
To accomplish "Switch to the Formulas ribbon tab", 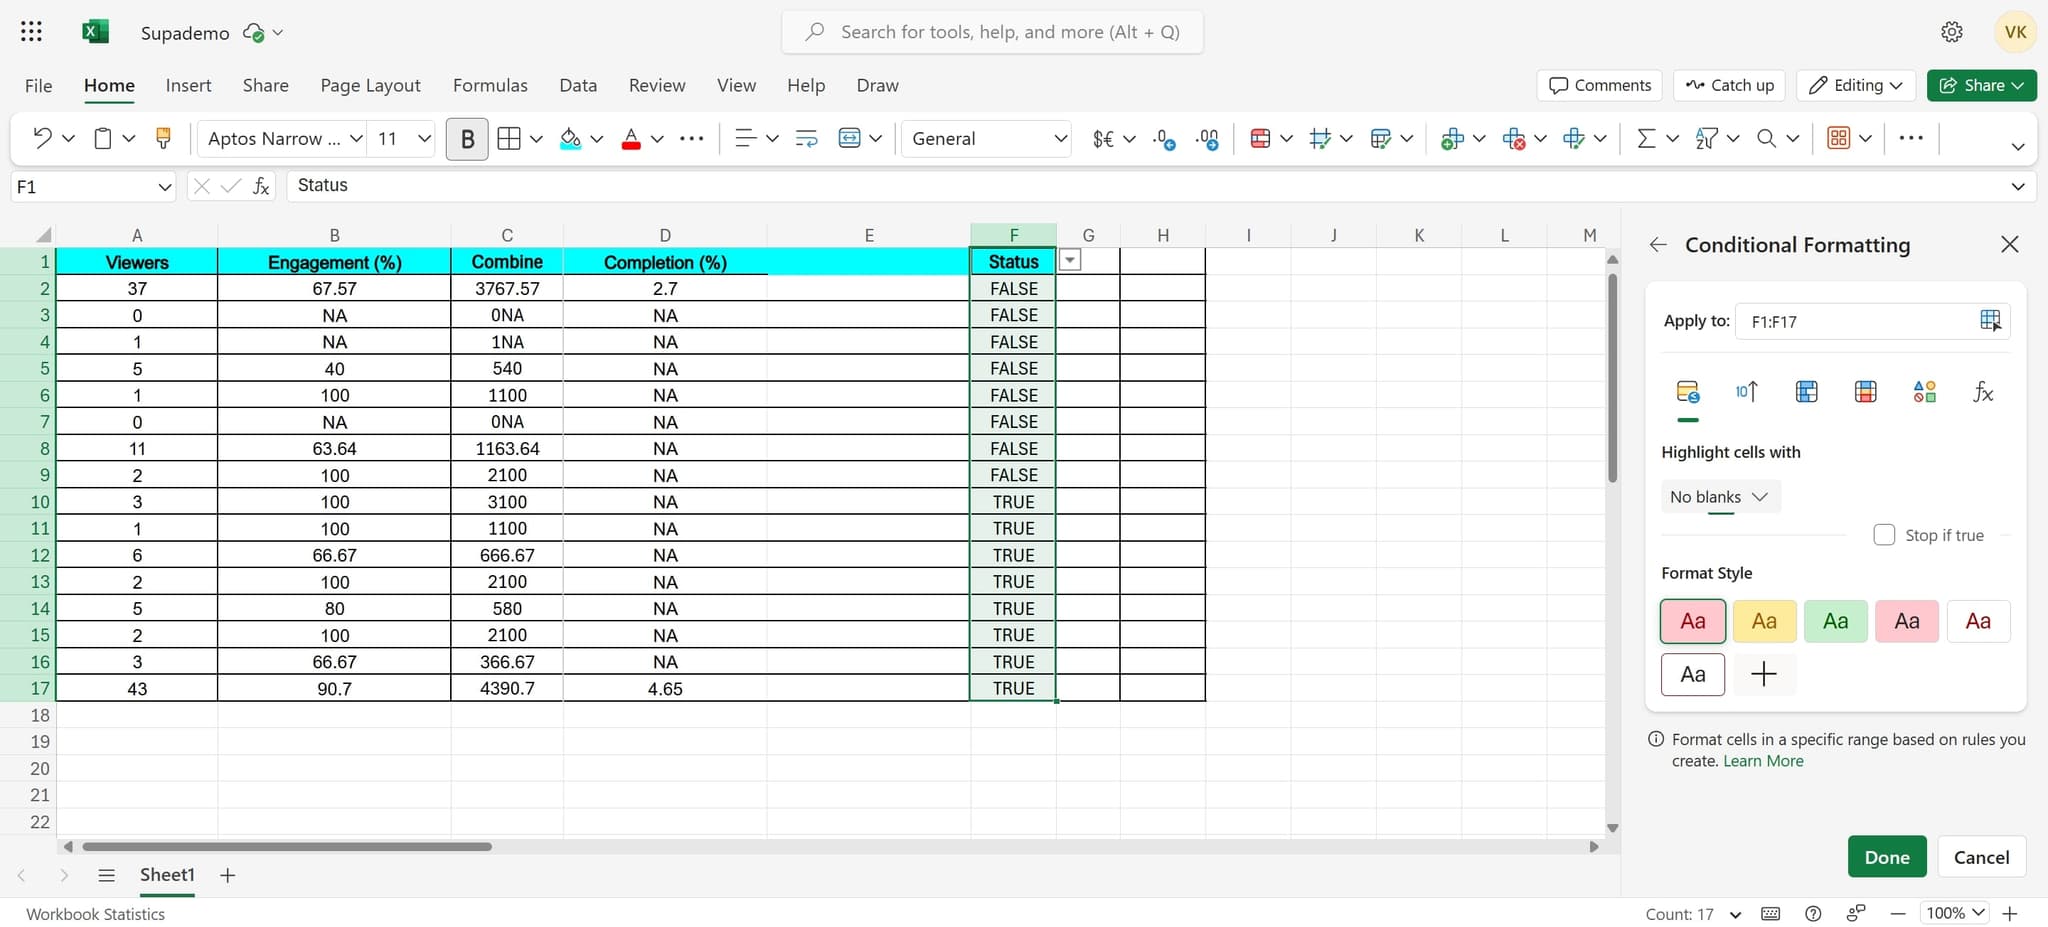I will (489, 85).
